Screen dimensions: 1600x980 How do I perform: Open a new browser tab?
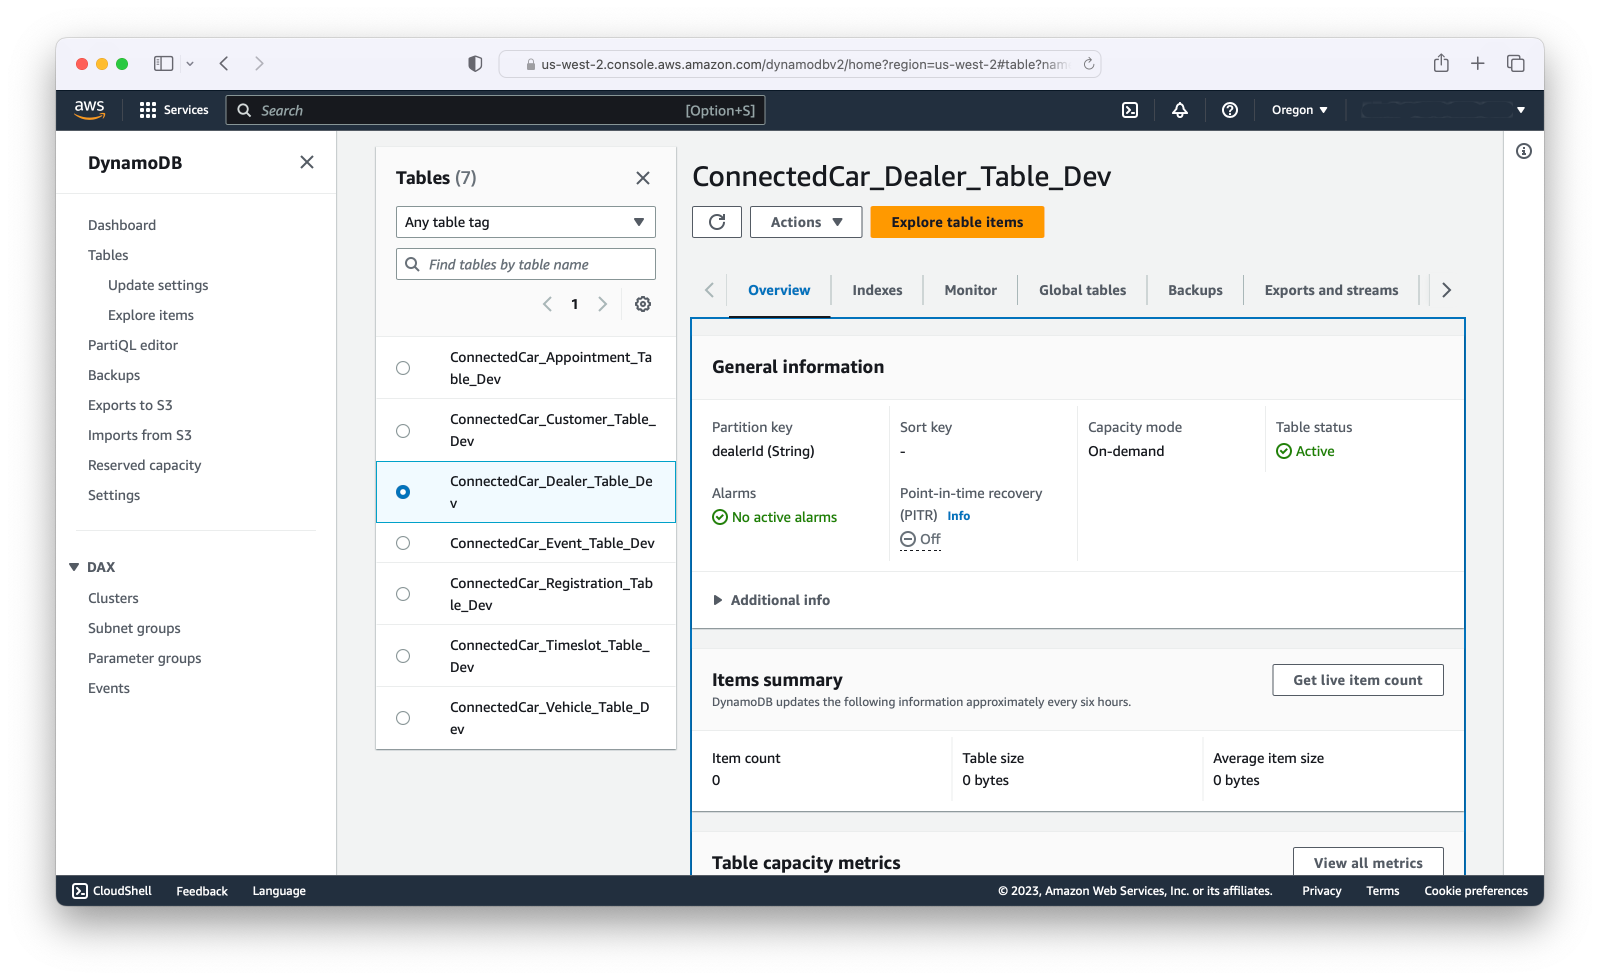click(x=1478, y=63)
